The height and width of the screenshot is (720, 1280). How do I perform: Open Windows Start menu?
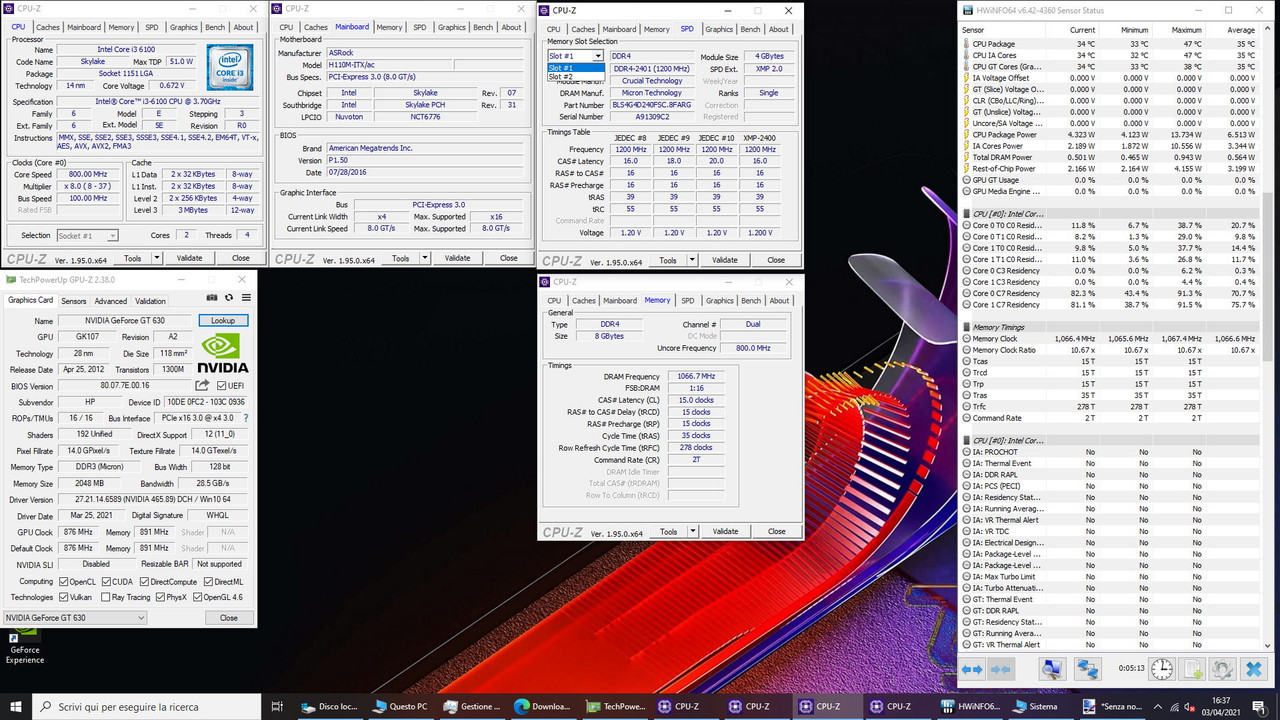pos(18,706)
